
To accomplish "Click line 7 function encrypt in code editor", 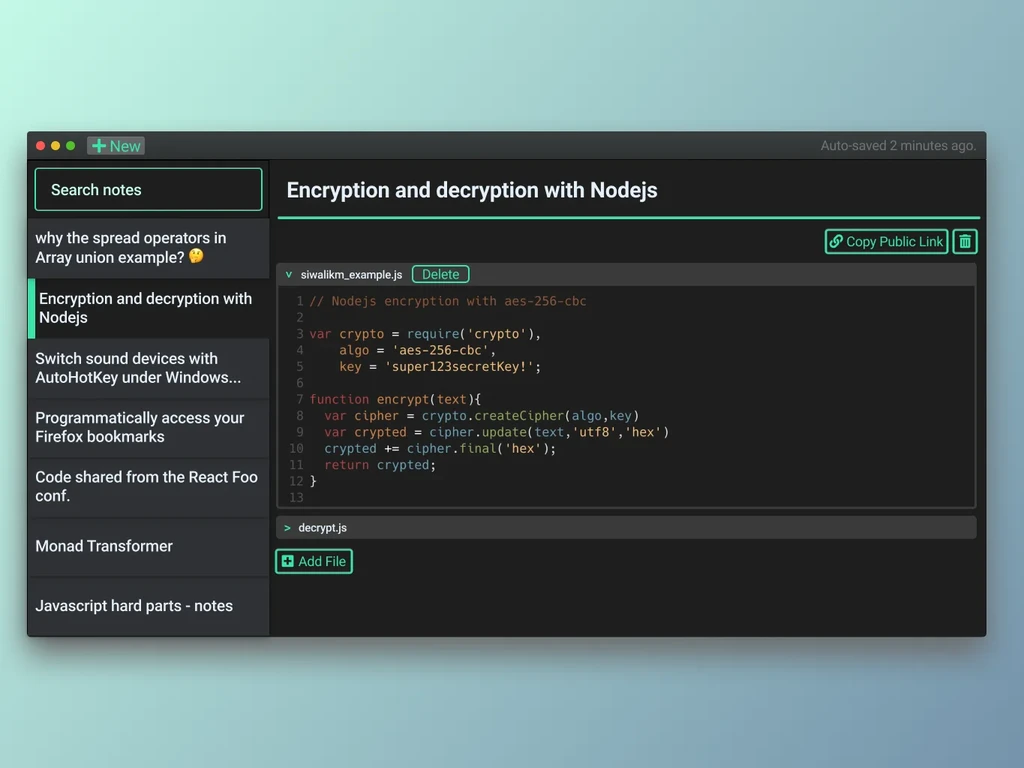I will 395,399.
